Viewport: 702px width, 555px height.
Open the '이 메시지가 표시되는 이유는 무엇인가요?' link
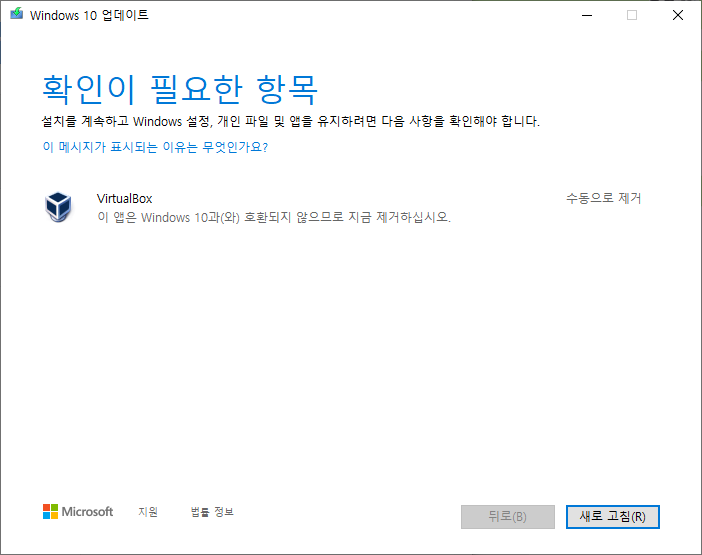click(155, 147)
